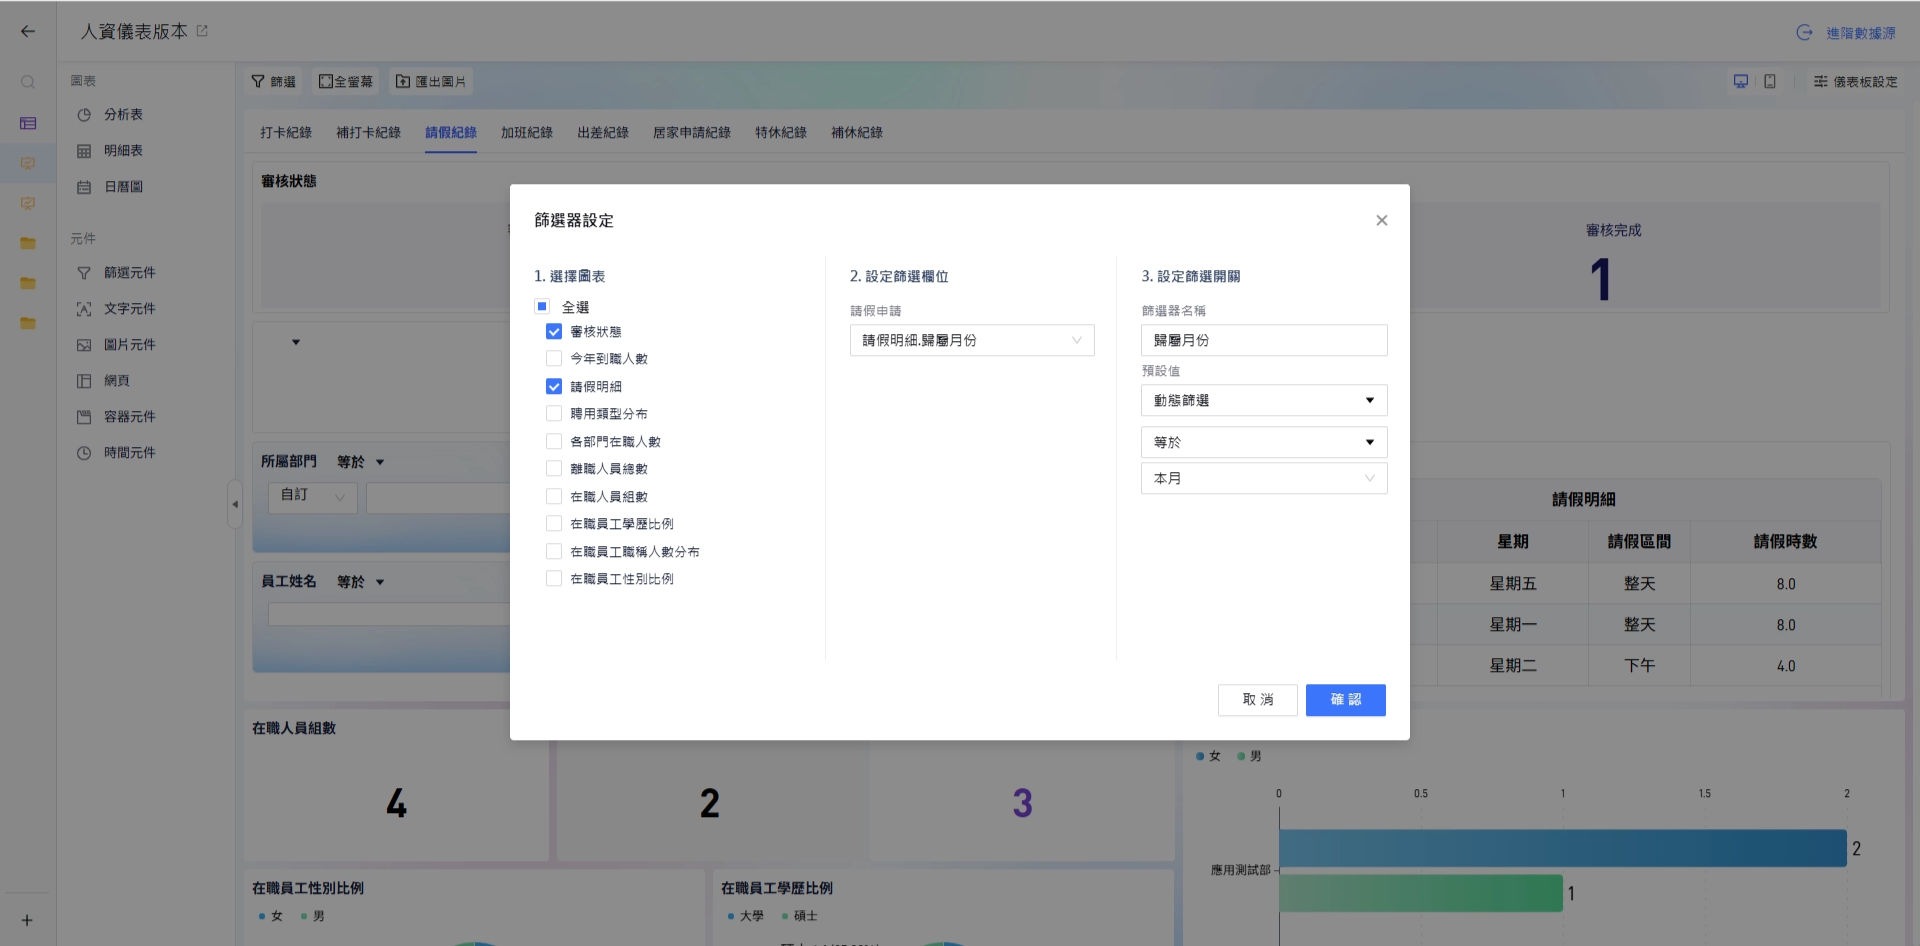Click the search icon in left rail
Screen dimensions: 1920x946
coord(28,82)
